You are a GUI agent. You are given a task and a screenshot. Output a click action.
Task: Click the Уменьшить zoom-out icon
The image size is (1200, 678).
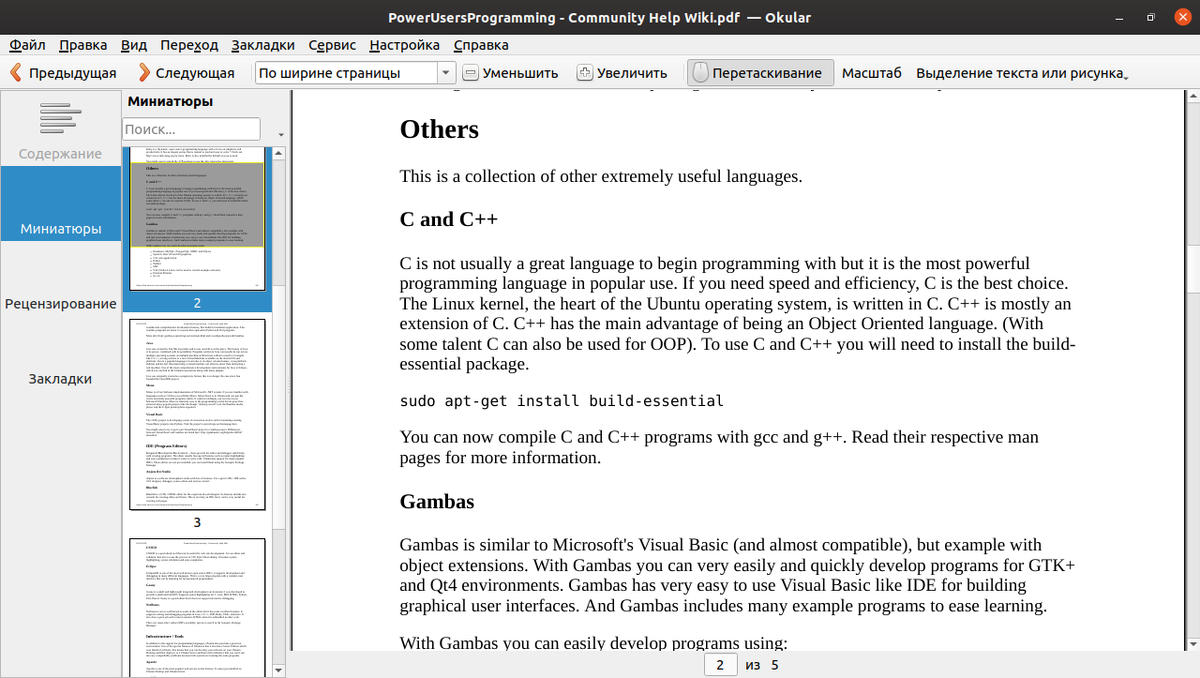[x=470, y=73]
